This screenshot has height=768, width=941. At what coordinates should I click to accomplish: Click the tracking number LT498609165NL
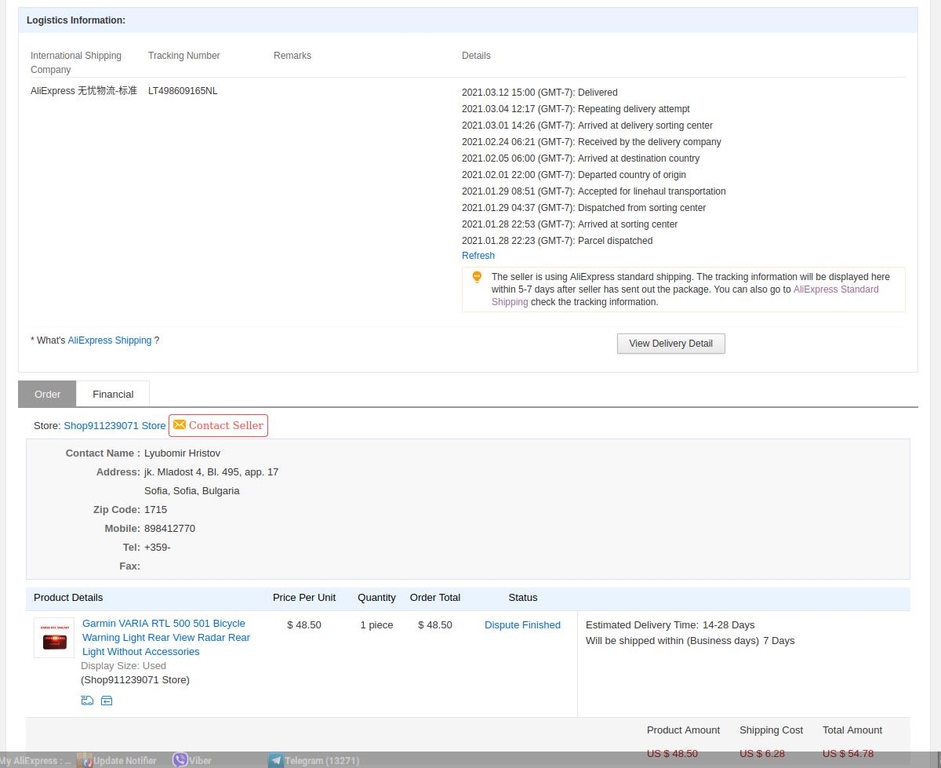(183, 91)
